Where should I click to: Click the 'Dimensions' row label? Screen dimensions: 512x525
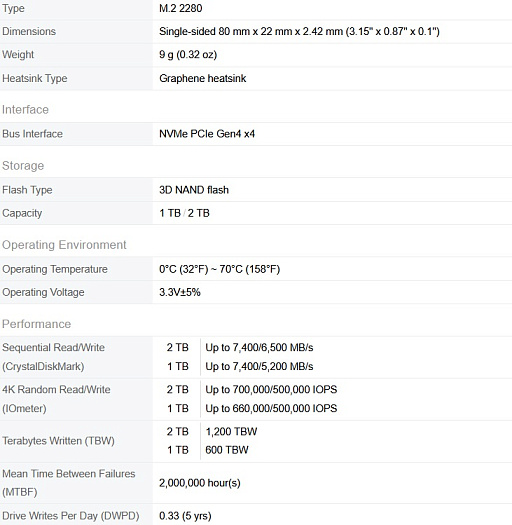29,31
